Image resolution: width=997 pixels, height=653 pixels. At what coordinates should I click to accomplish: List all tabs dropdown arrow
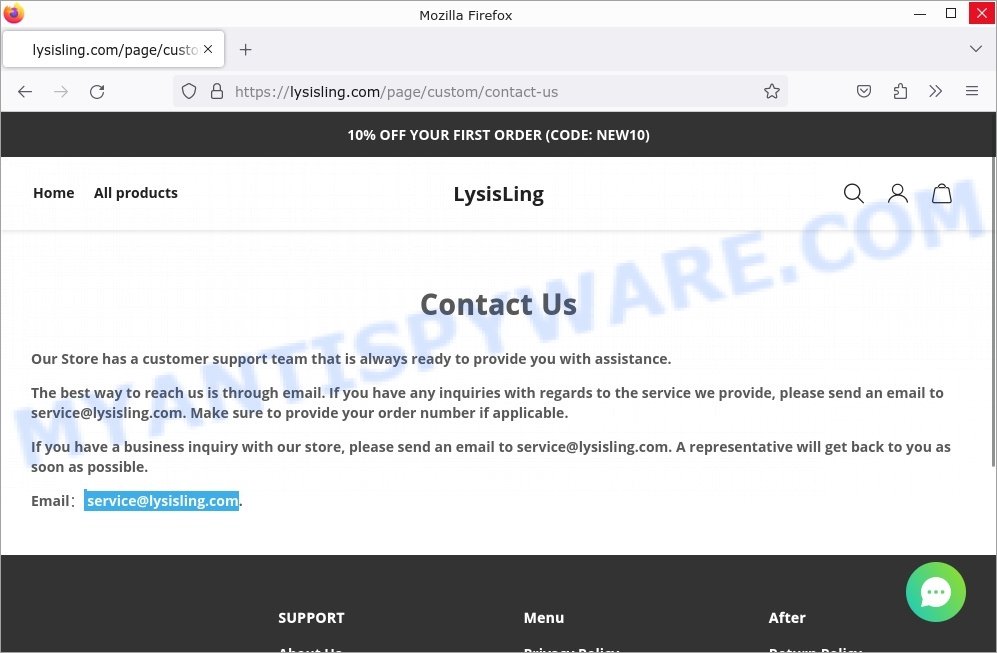point(976,49)
